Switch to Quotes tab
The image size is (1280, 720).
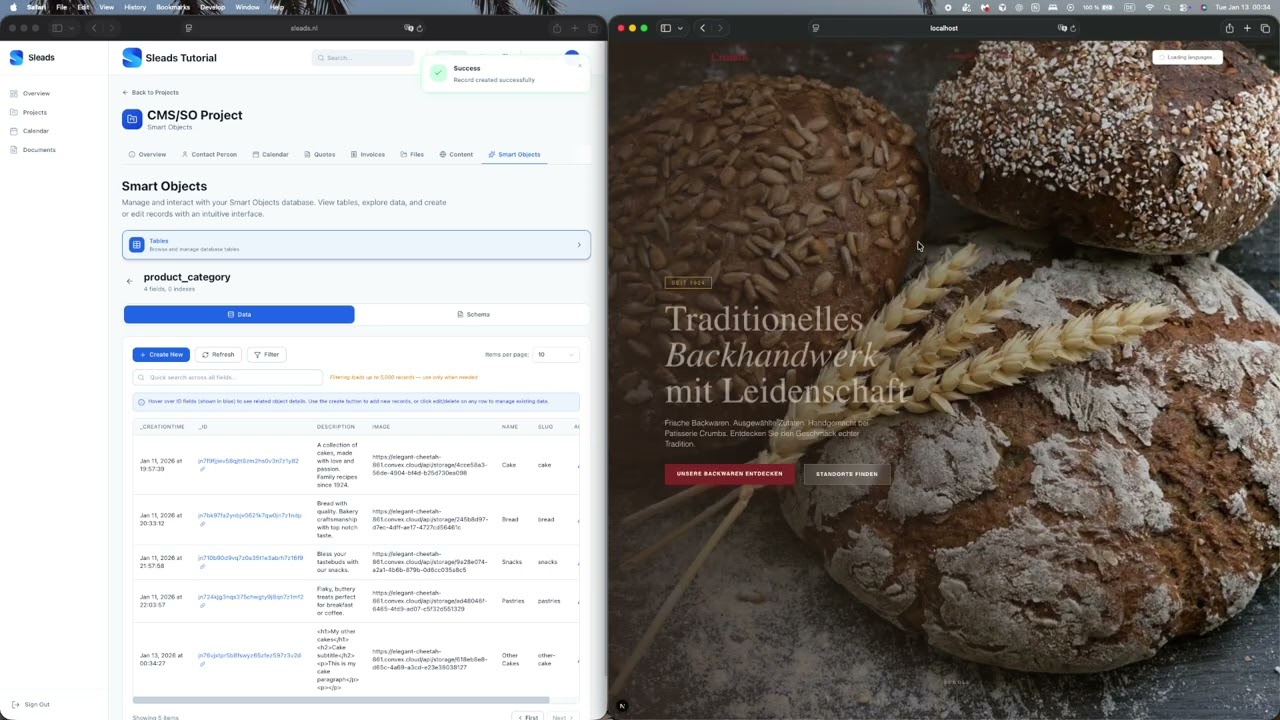coord(320,154)
